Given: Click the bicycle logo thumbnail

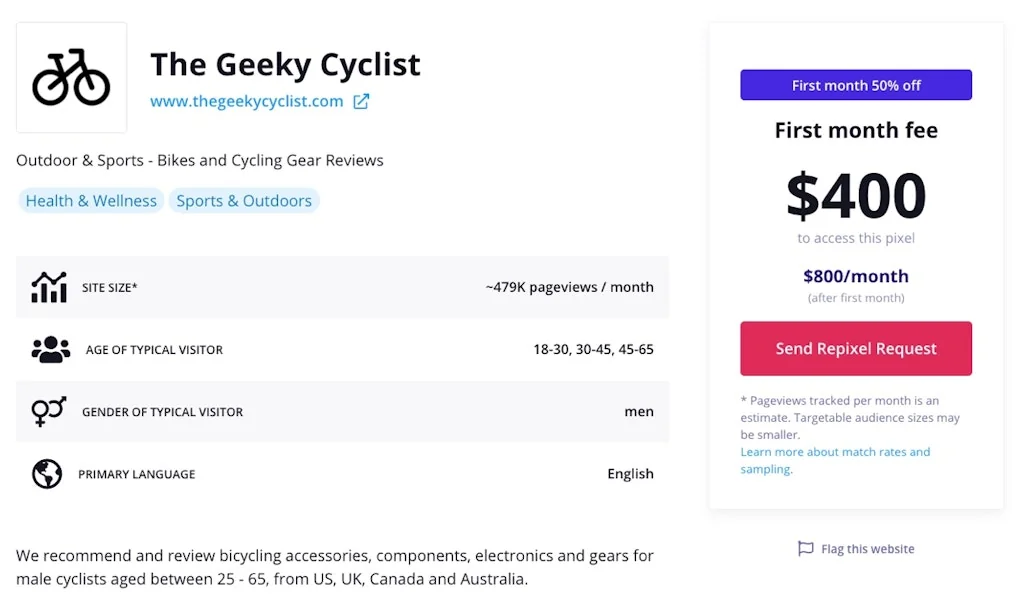Looking at the screenshot, I should click(71, 77).
